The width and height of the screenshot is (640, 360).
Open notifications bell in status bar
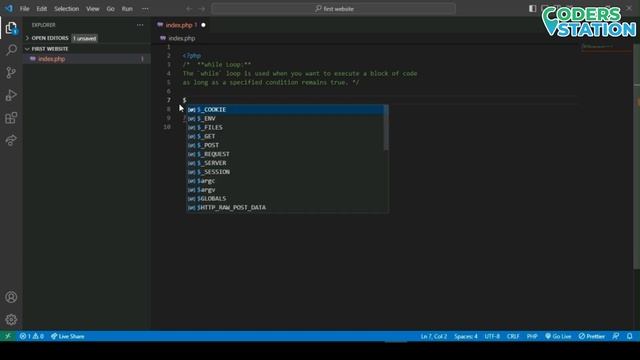pos(630,336)
